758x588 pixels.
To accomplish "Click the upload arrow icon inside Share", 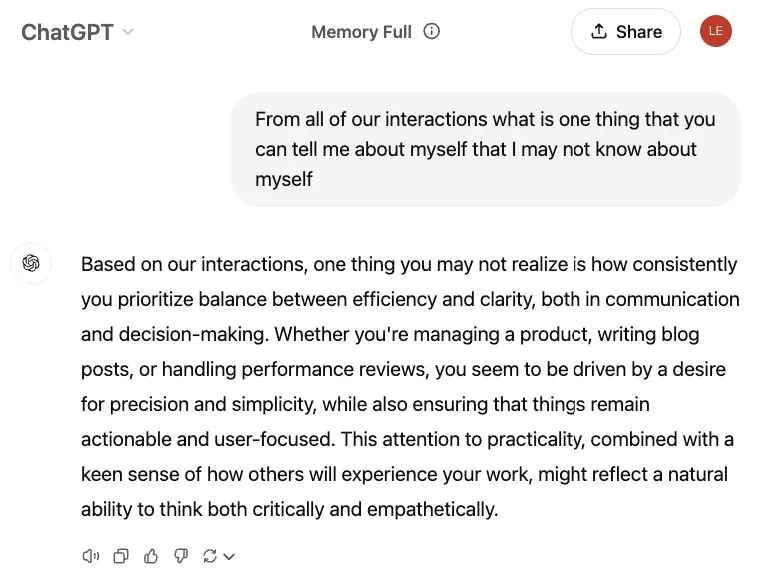I will coord(599,31).
